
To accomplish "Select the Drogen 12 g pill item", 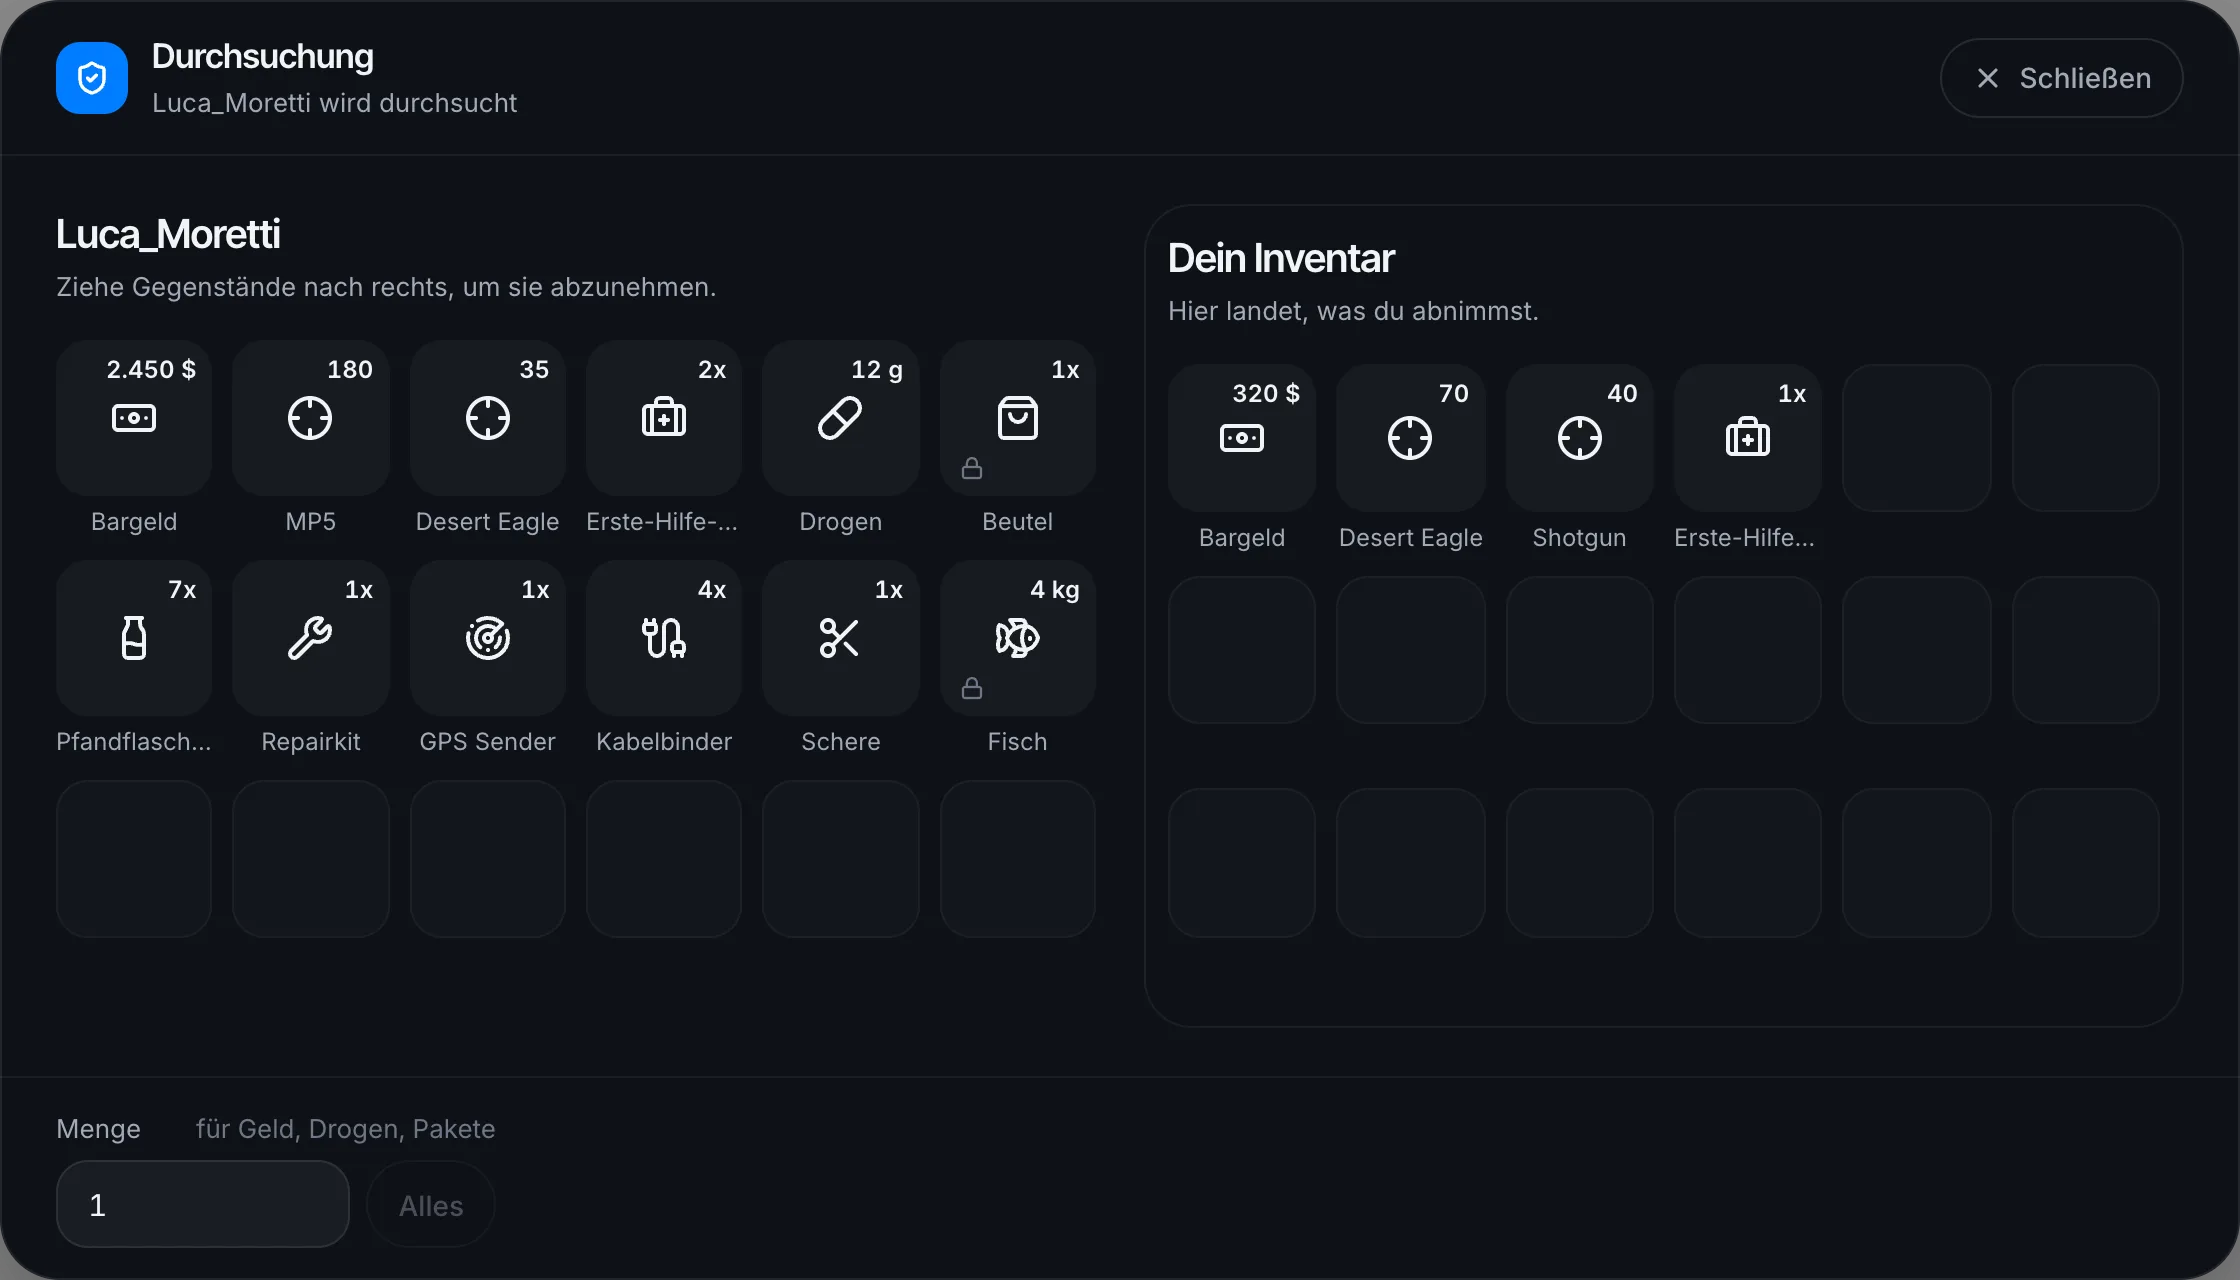I will coord(840,418).
